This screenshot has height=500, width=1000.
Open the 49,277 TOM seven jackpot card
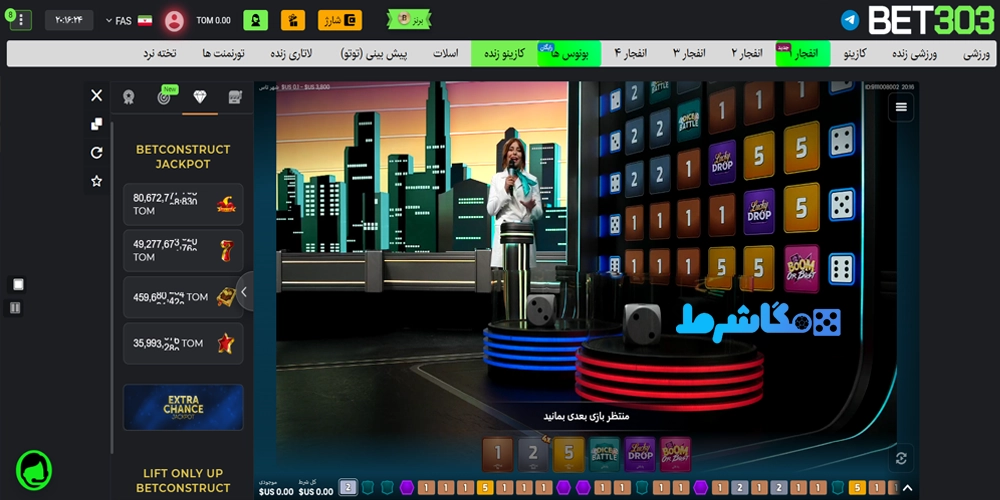(x=183, y=251)
